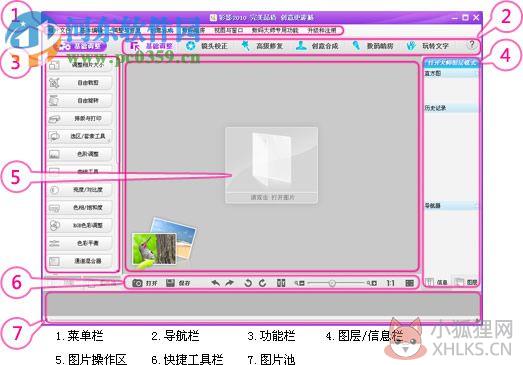Open the 色彩平衡 color balance tool
Screen dimensions: 523x365
tap(80, 243)
